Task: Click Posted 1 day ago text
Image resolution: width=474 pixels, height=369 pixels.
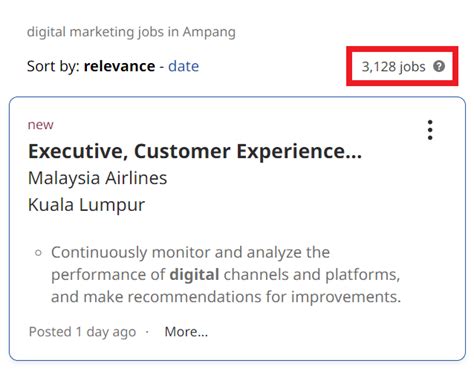Action: (82, 332)
